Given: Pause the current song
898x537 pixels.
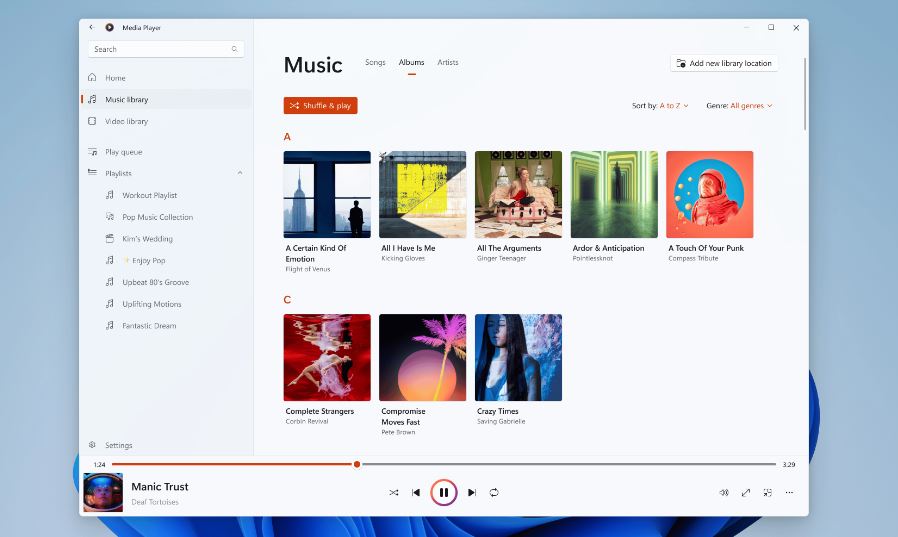Looking at the screenshot, I should point(444,492).
